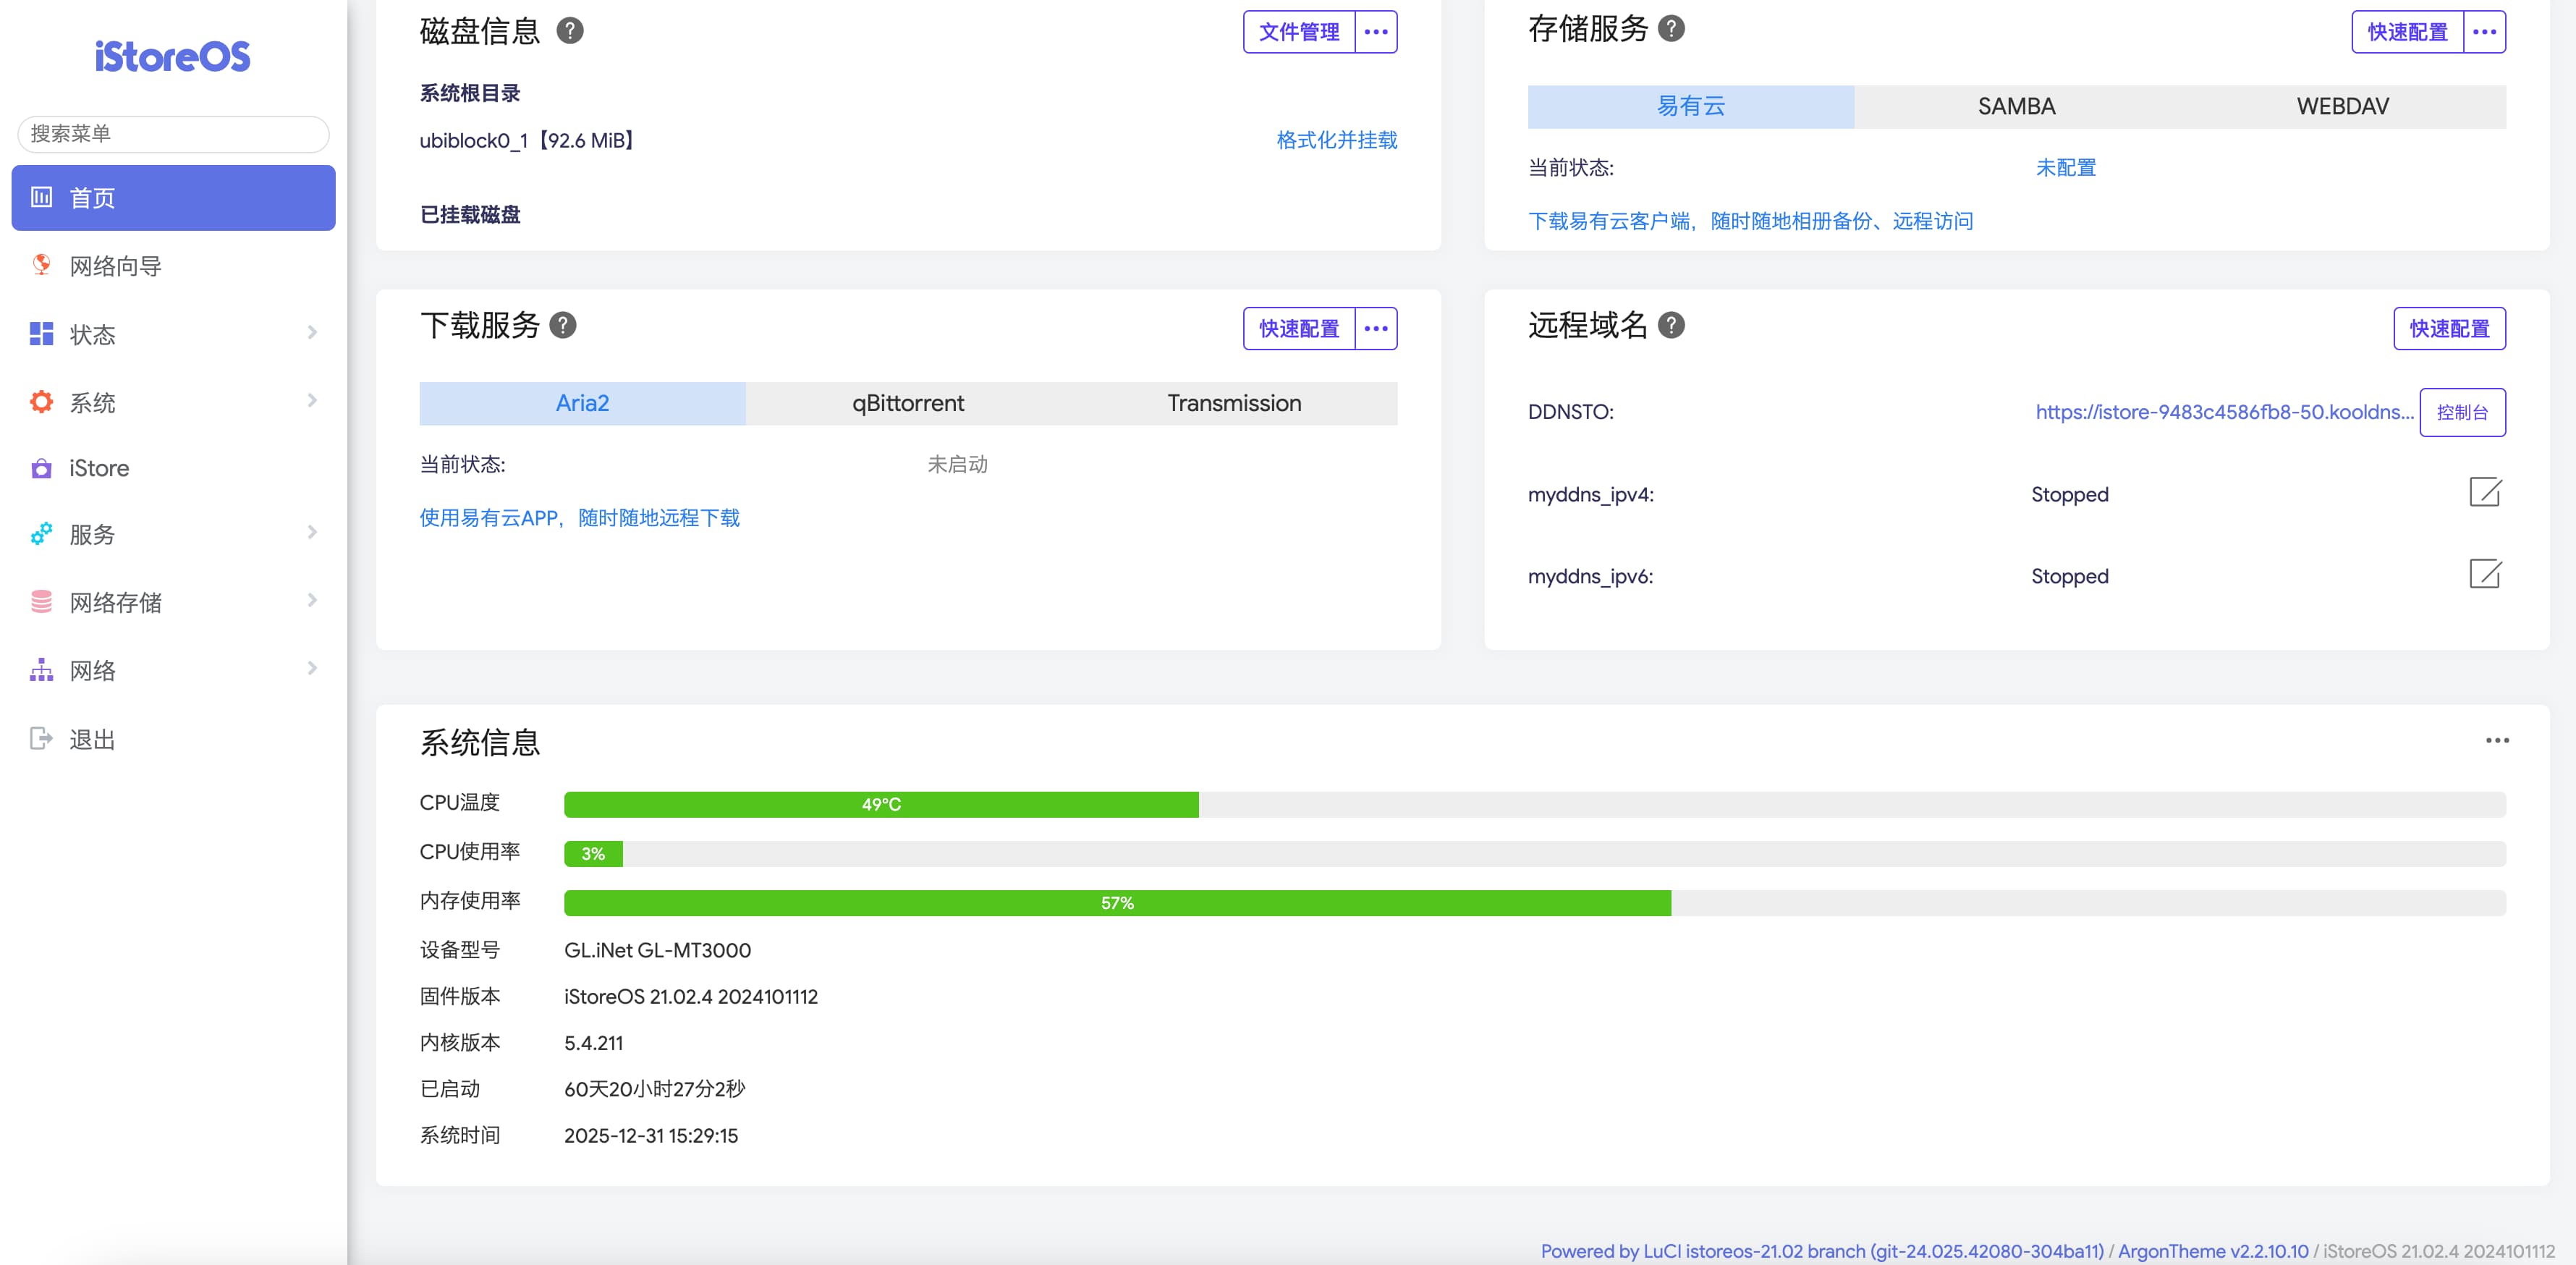Open the 系统信息 three-dots menu

[2497, 740]
